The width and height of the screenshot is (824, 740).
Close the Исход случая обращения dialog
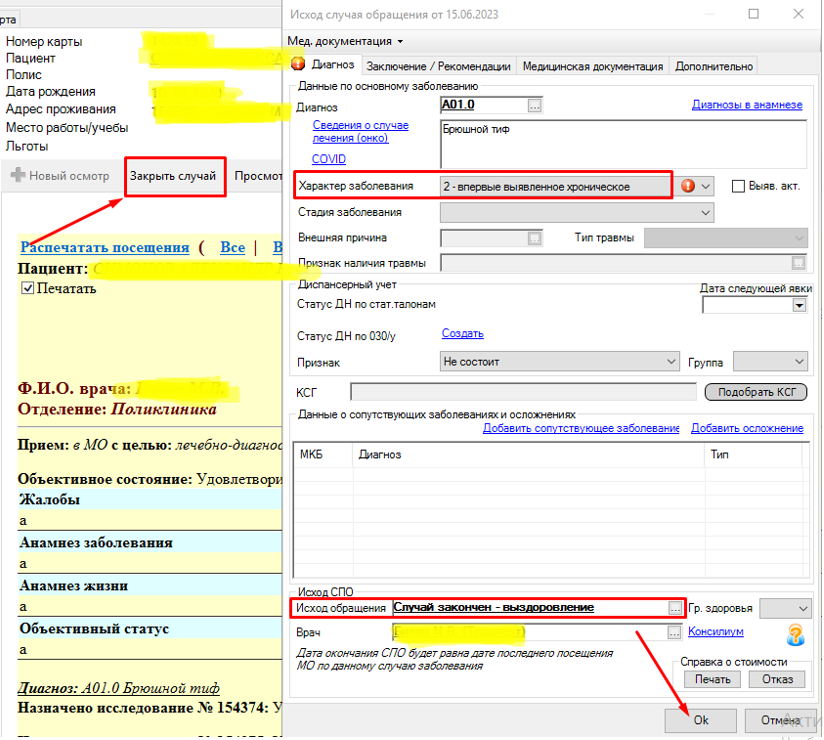(x=798, y=14)
